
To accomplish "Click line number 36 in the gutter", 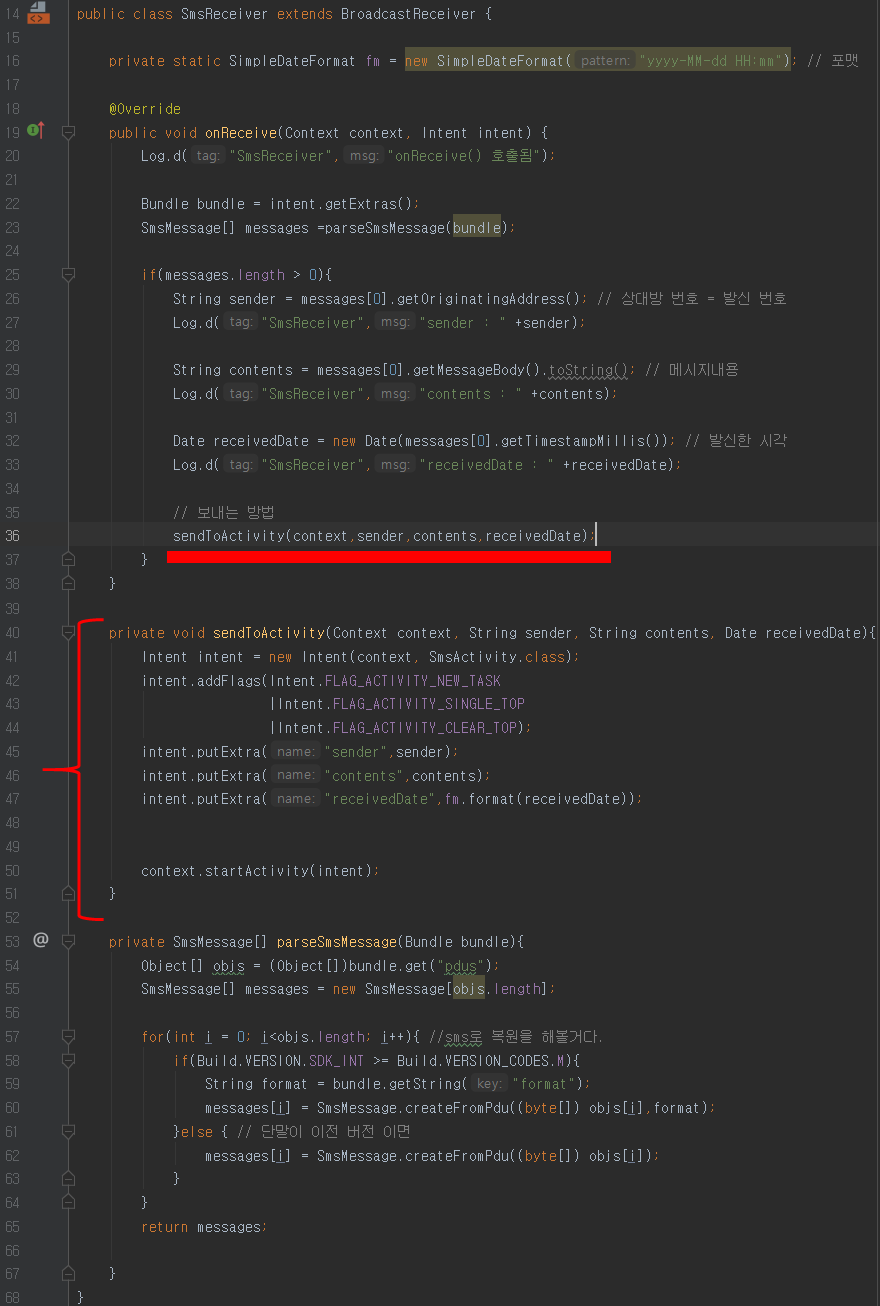I will coord(12,536).
